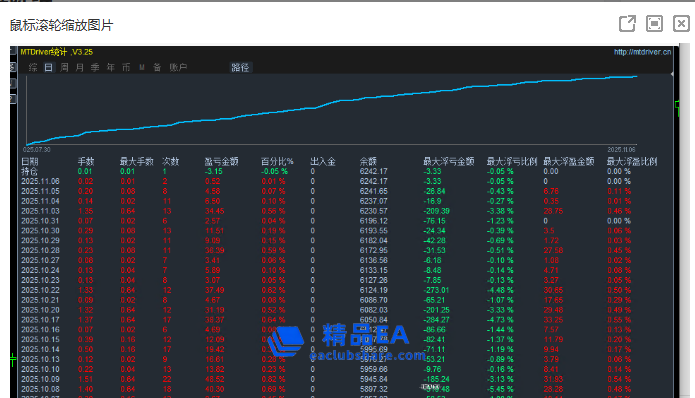
Task: Click the 手数 column header
Action: (86, 161)
